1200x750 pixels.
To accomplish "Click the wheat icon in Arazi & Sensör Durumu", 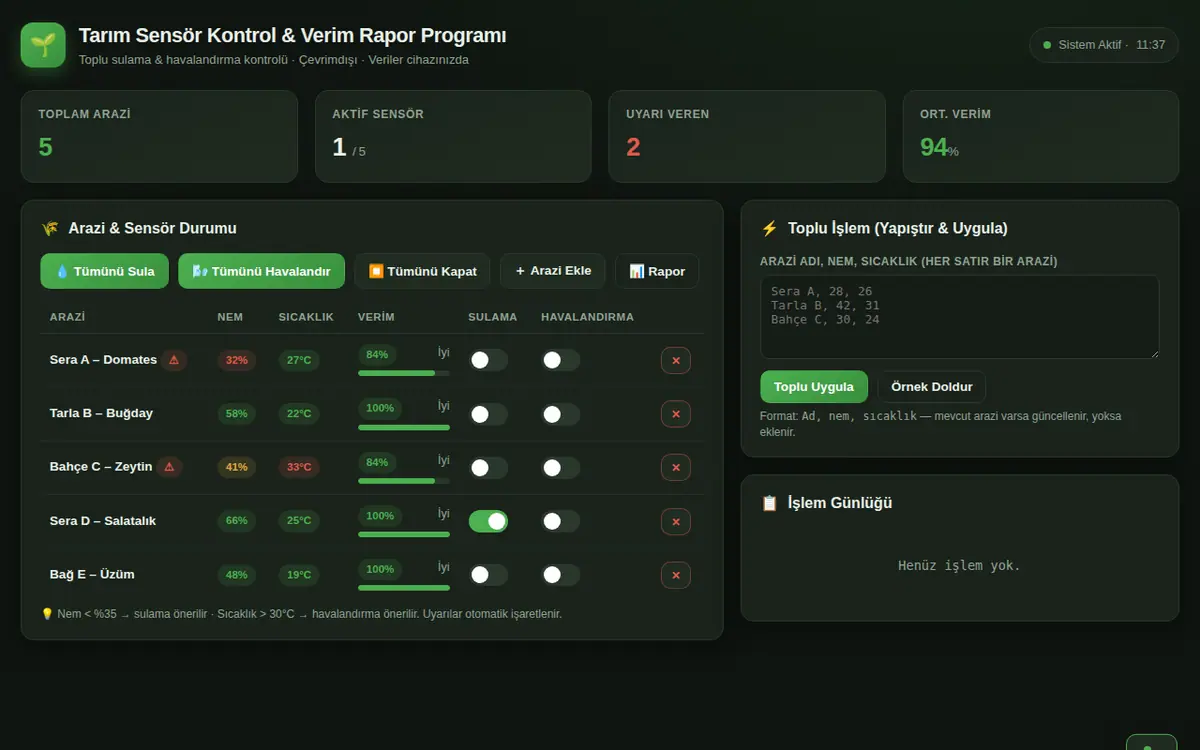I will pos(50,228).
